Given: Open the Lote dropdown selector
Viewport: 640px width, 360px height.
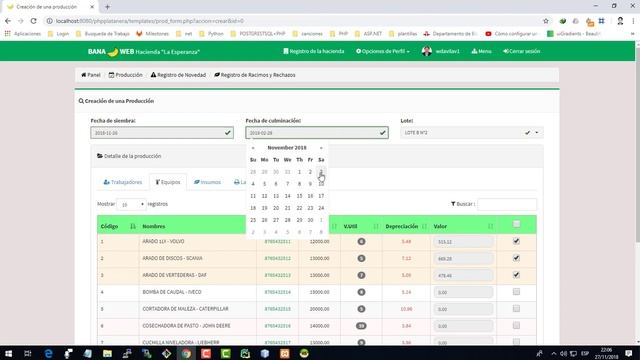Looking at the screenshot, I should [x=472, y=133].
